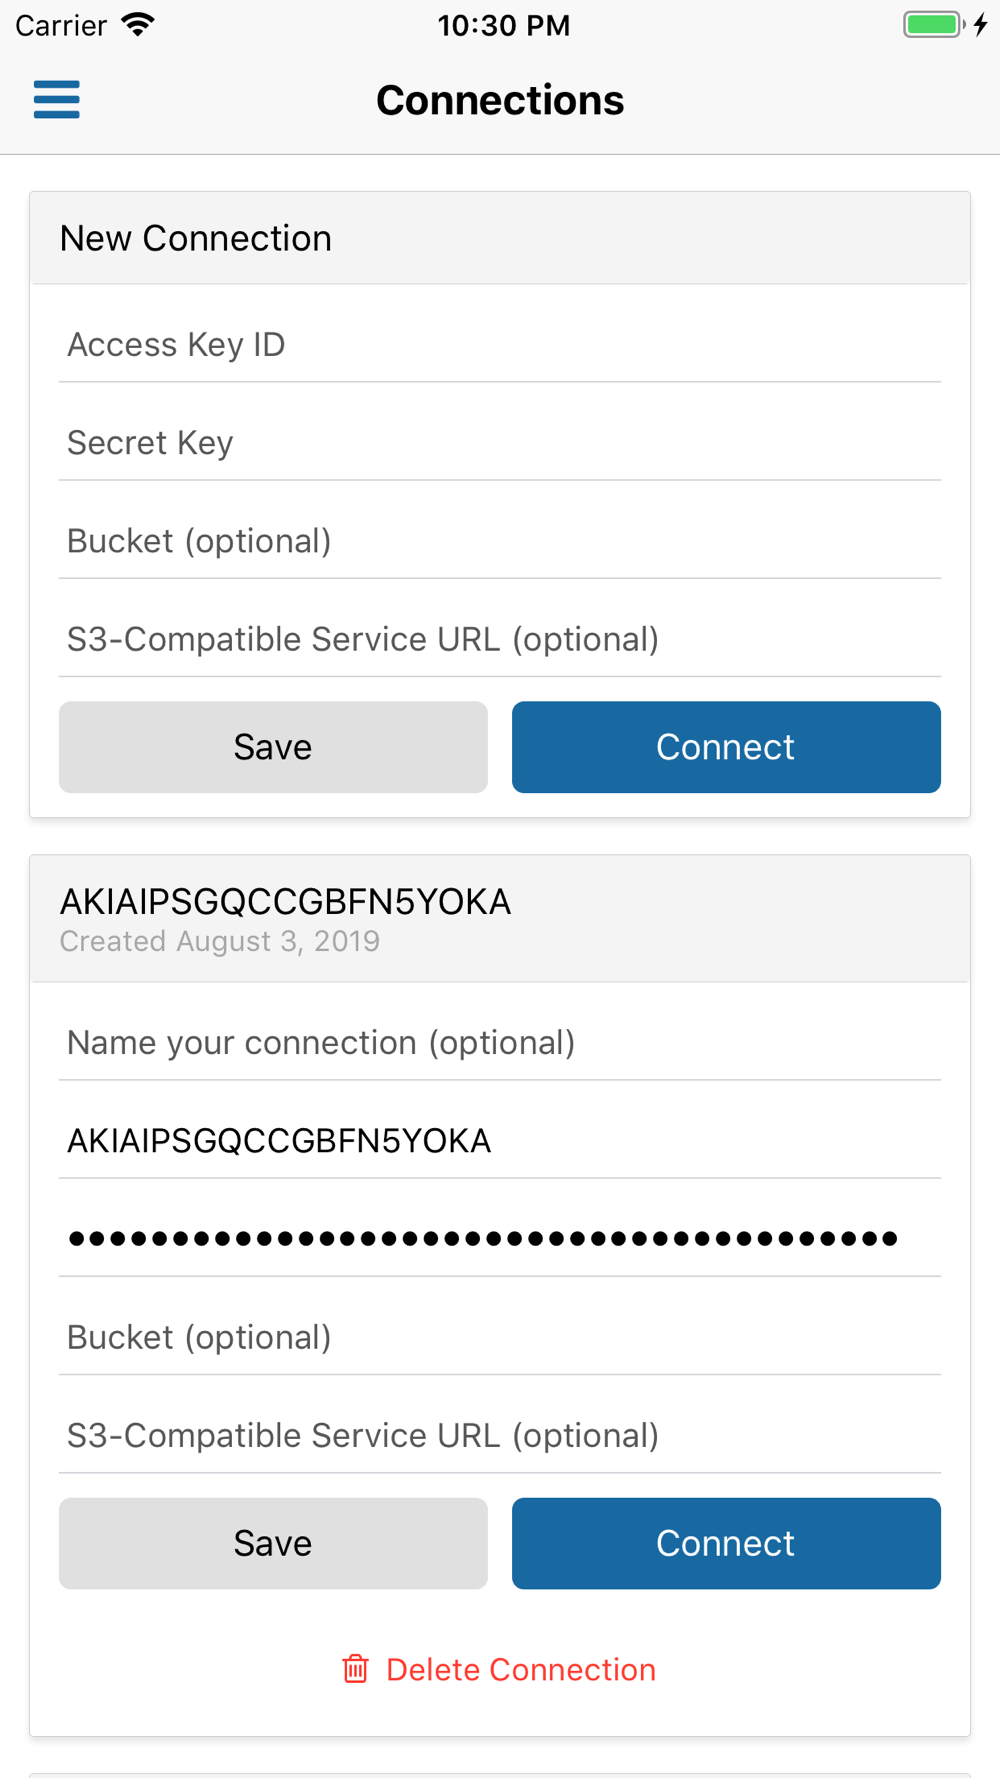Screen dimensions: 1000x1778
Task: Tap the Name your connection field
Action: click(x=500, y=1043)
